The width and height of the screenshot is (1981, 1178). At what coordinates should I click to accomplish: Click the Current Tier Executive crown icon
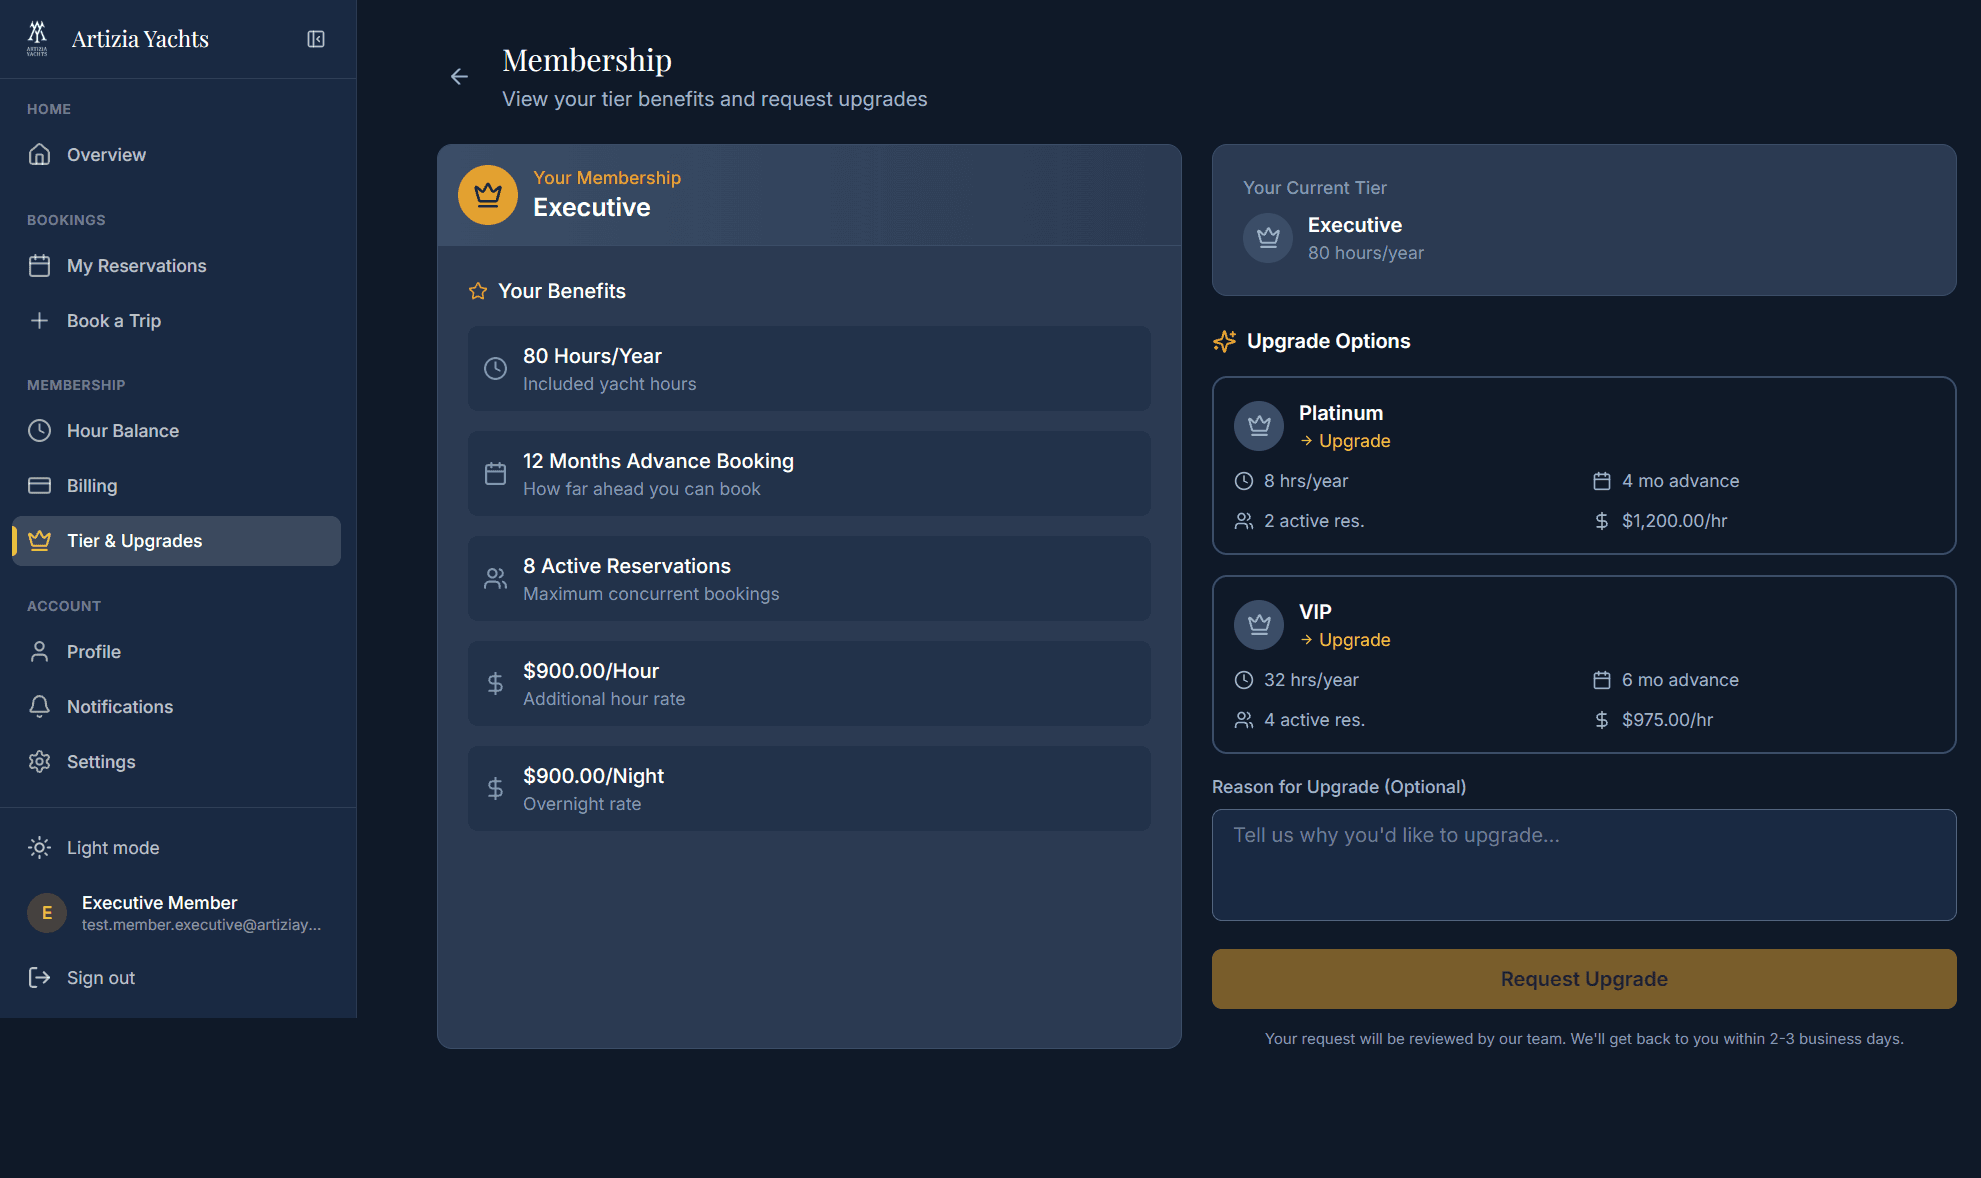click(1268, 238)
